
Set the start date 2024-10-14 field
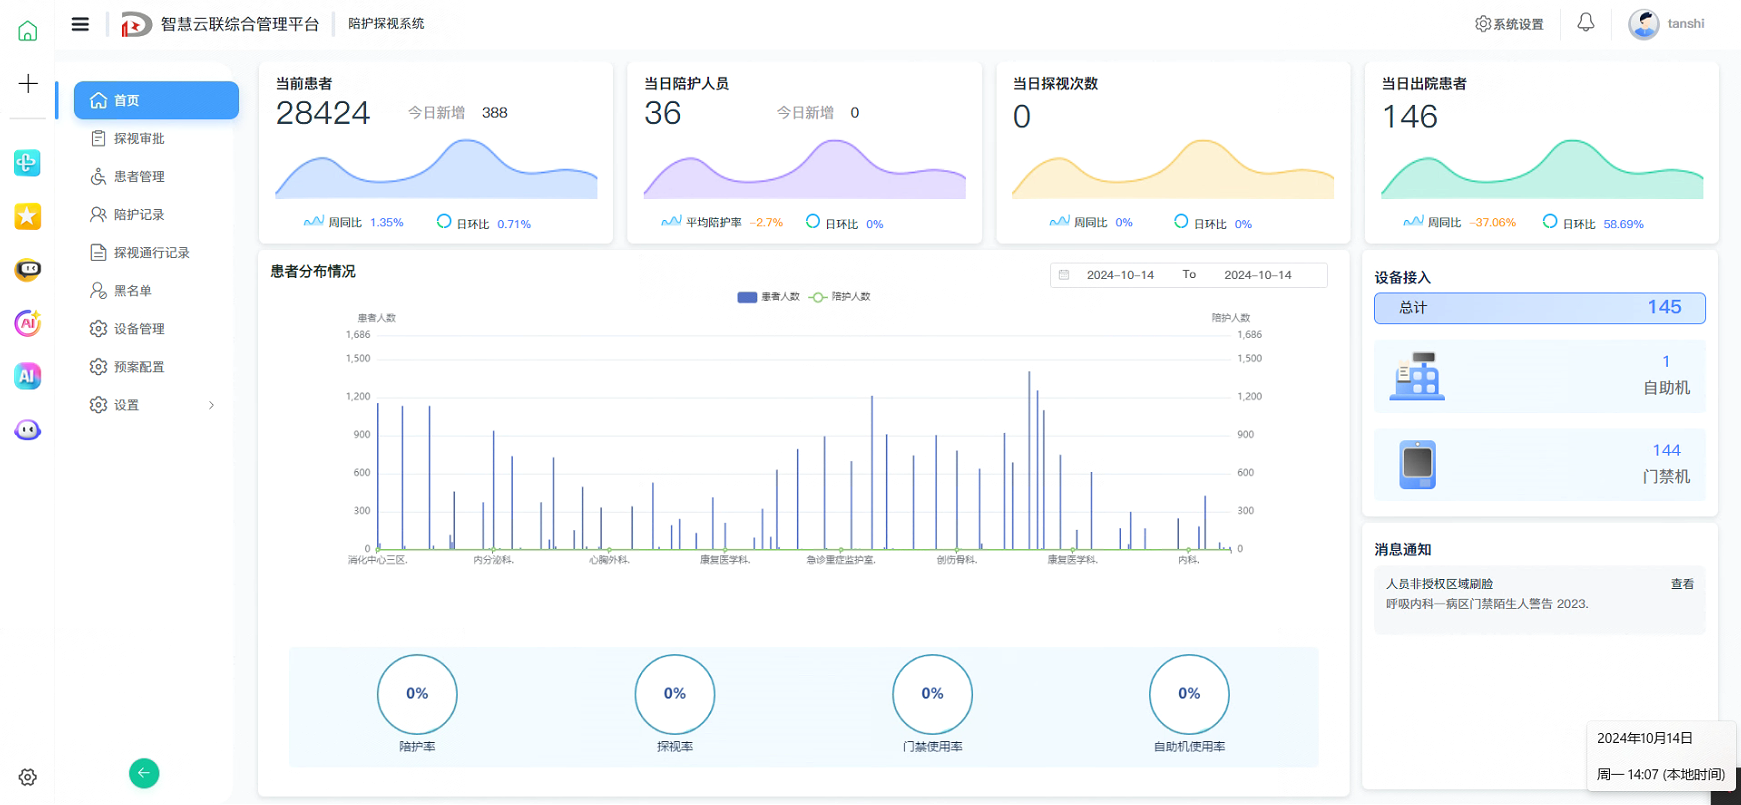(x=1120, y=275)
